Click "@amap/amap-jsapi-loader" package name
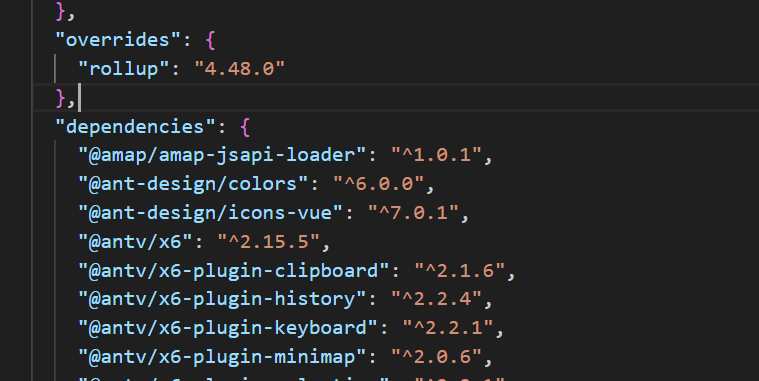 223,155
